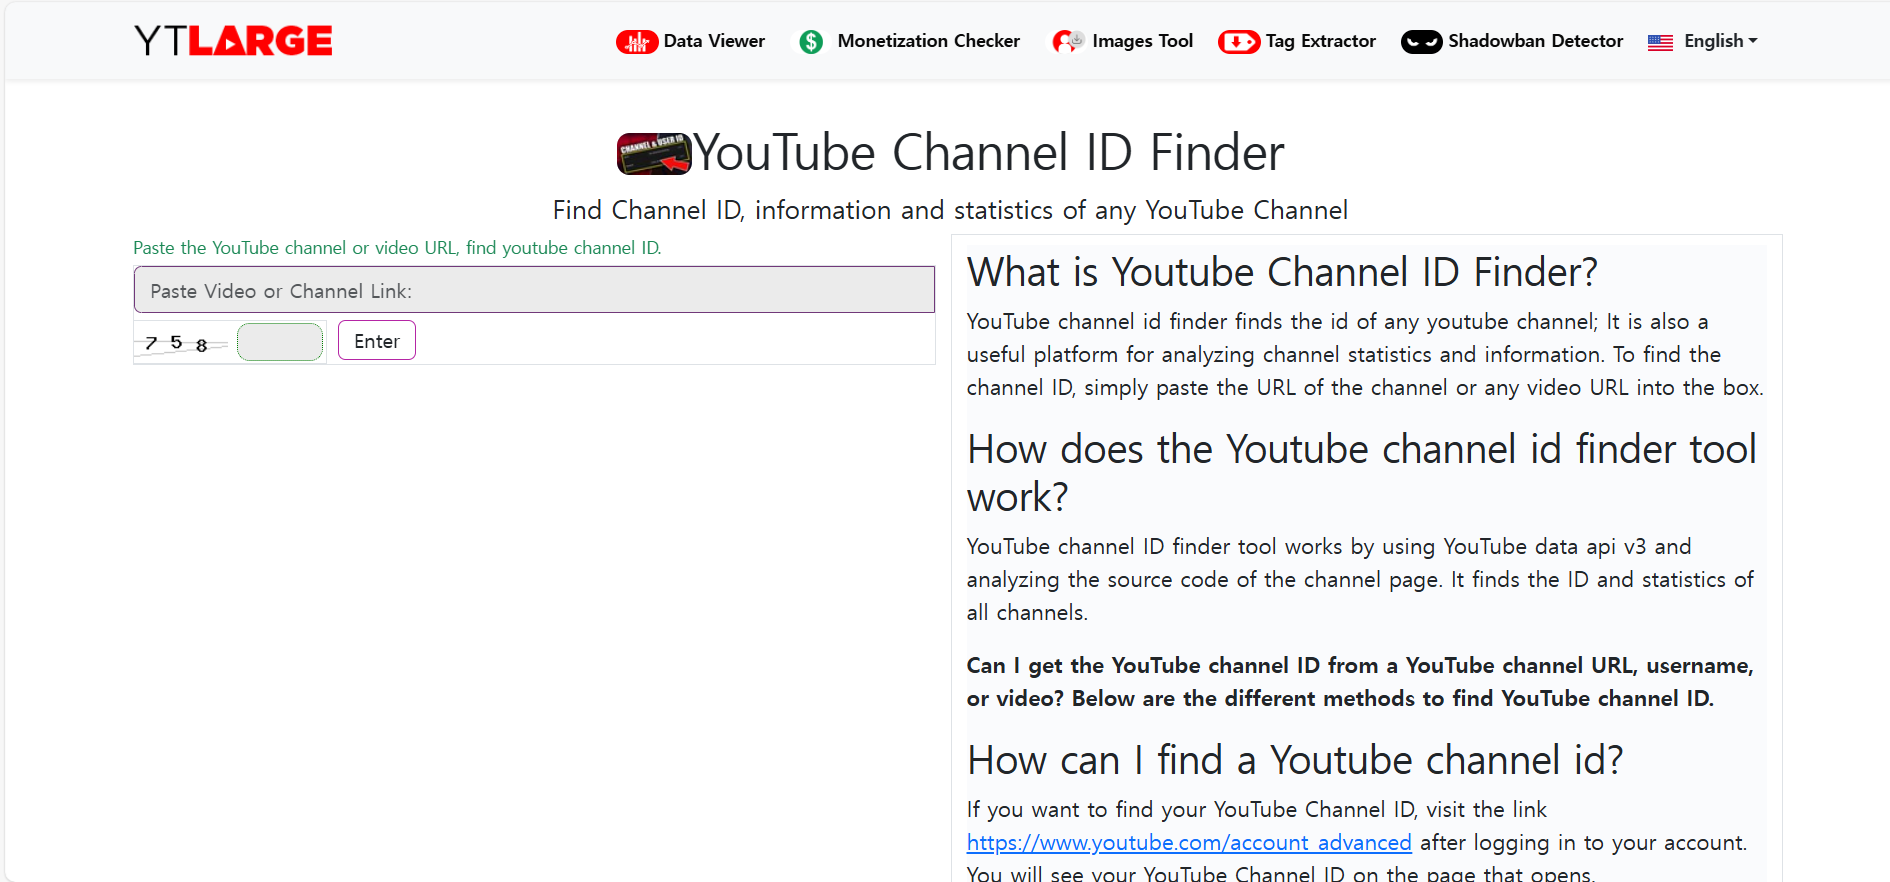Click the green dollar Monetization icon
The image size is (1890, 882).
tap(811, 42)
